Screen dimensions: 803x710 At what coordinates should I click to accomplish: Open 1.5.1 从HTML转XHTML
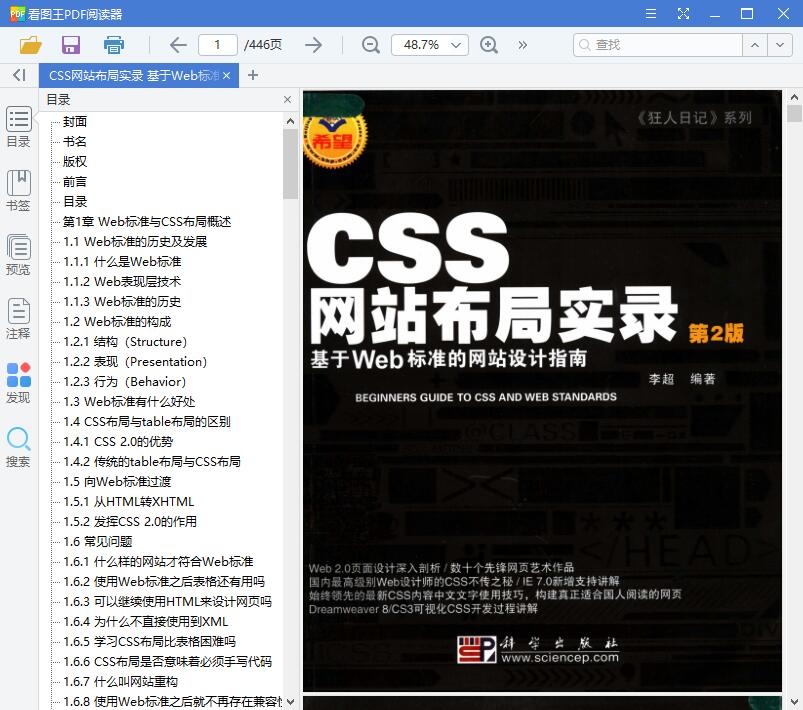point(129,501)
